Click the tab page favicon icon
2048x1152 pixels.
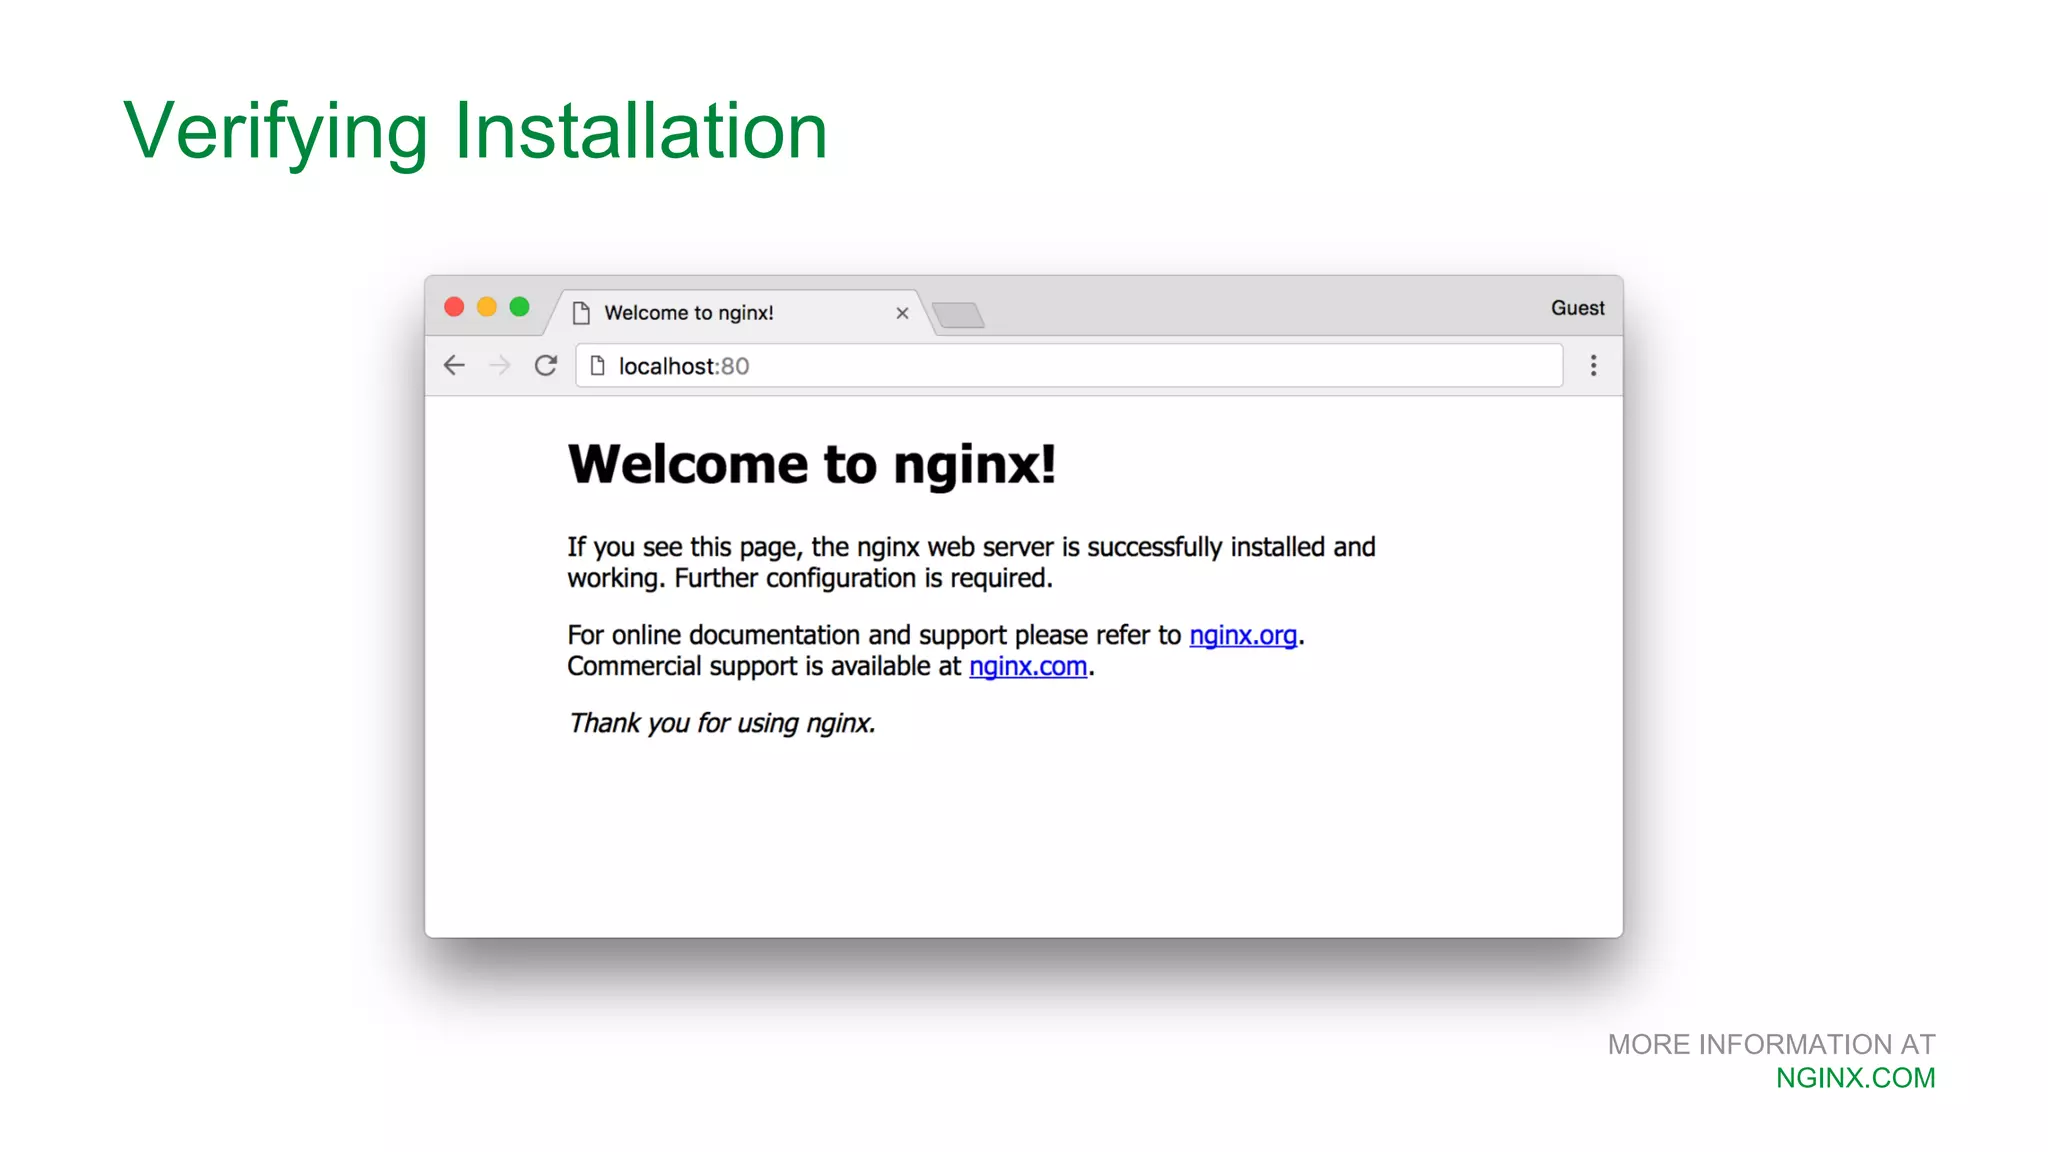[581, 313]
